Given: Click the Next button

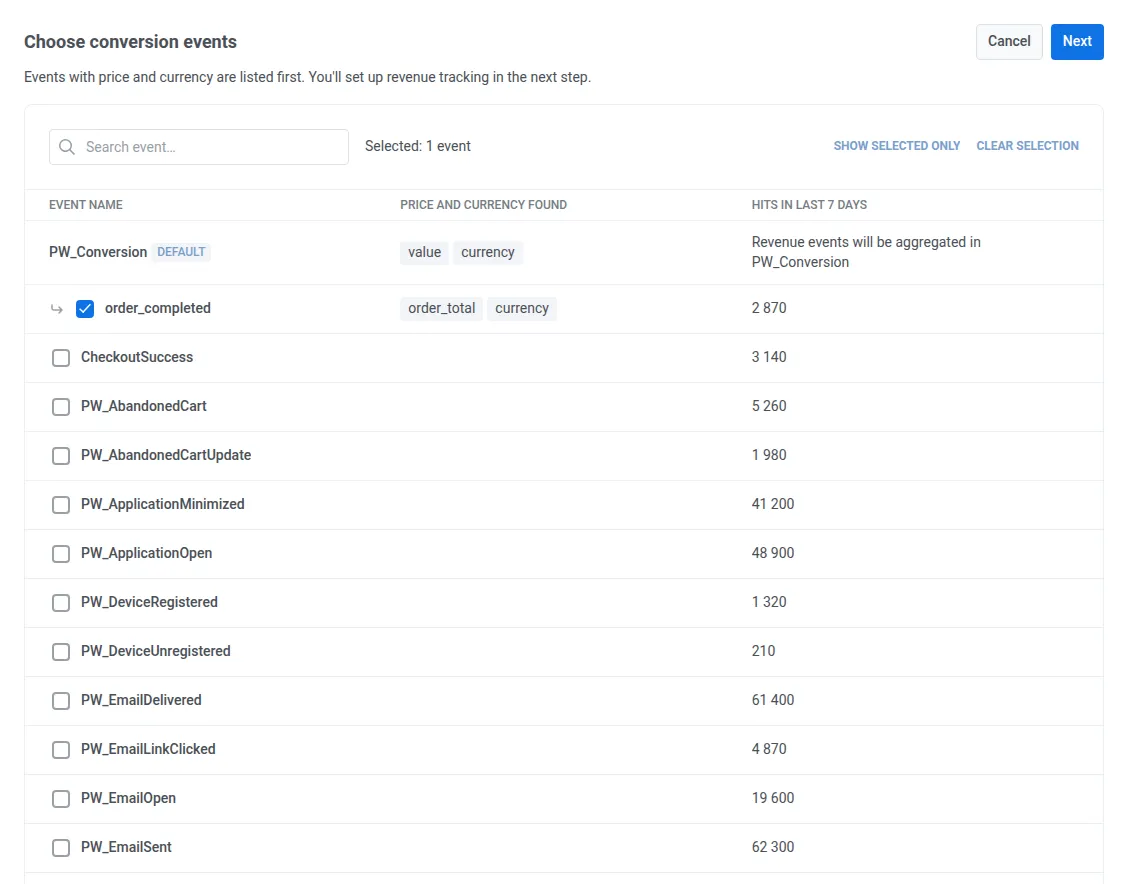Looking at the screenshot, I should tap(1077, 42).
